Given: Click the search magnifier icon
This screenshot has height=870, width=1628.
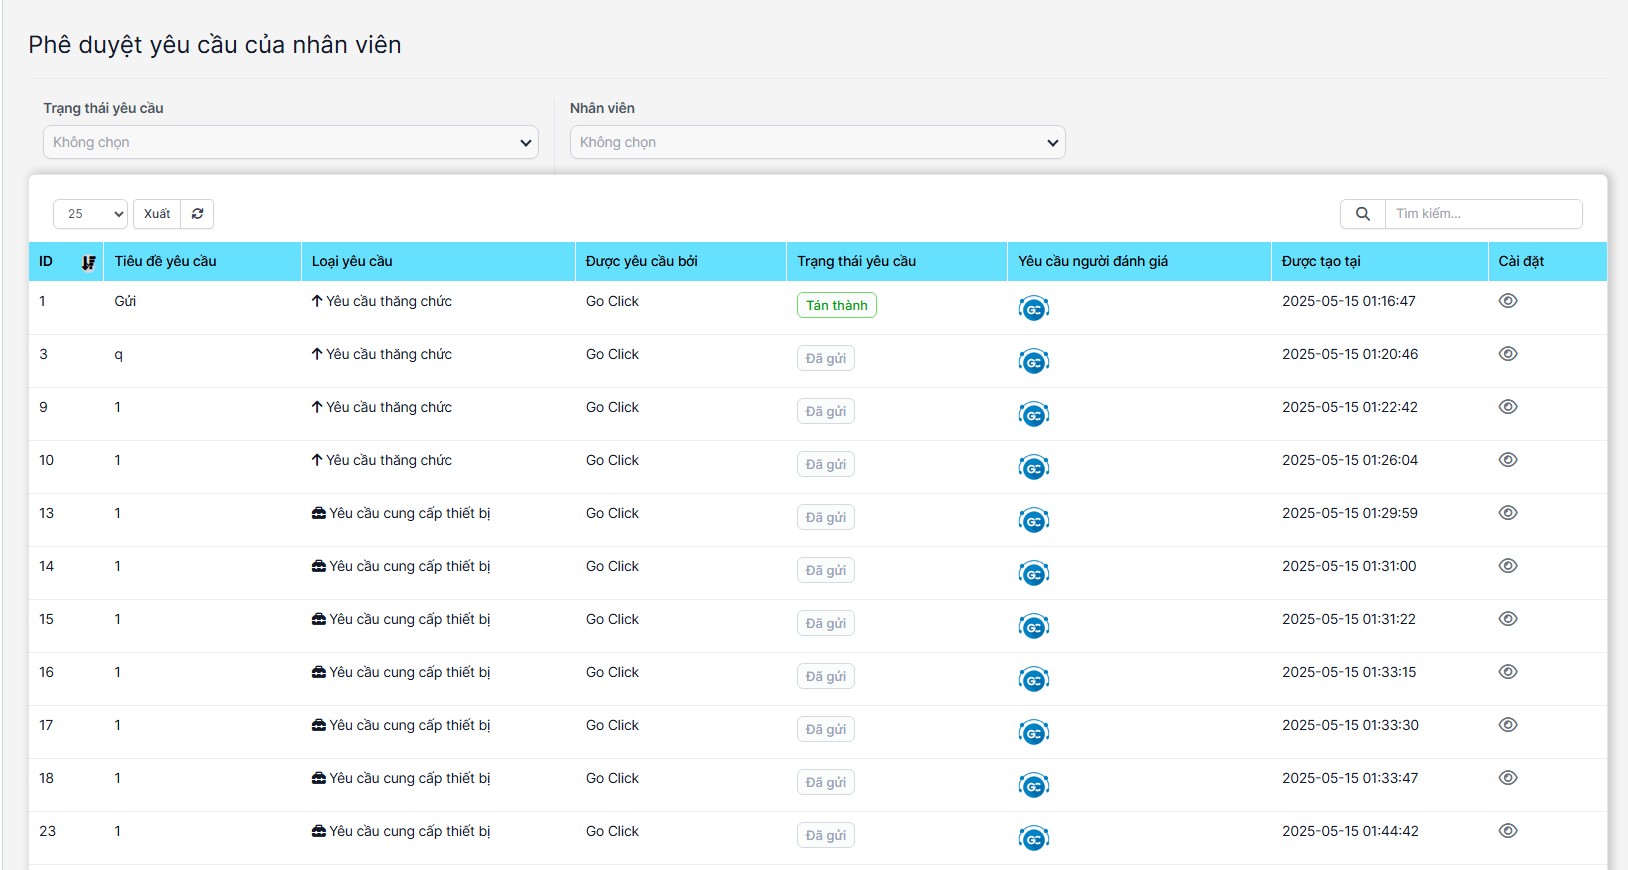Looking at the screenshot, I should pos(1362,214).
